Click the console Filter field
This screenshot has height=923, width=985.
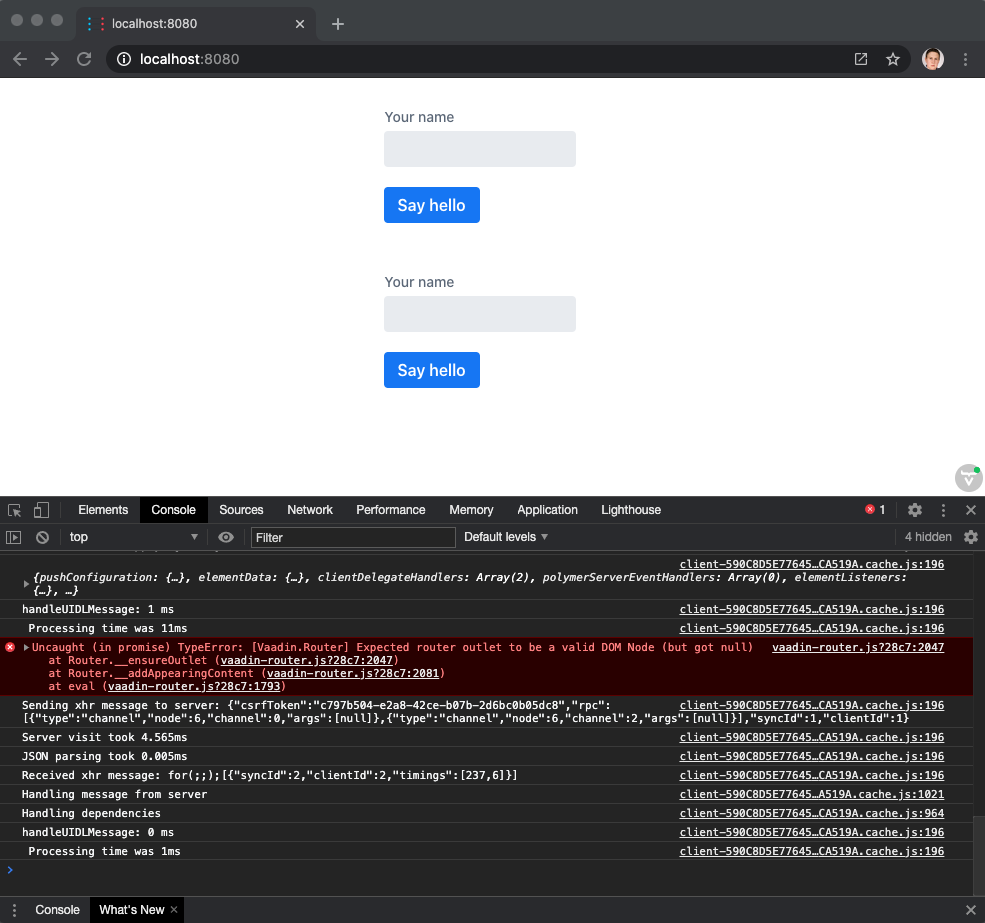pos(353,537)
